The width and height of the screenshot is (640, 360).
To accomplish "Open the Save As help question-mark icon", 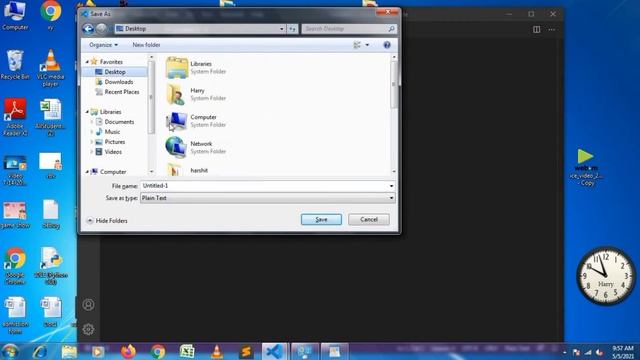I will click(387, 45).
